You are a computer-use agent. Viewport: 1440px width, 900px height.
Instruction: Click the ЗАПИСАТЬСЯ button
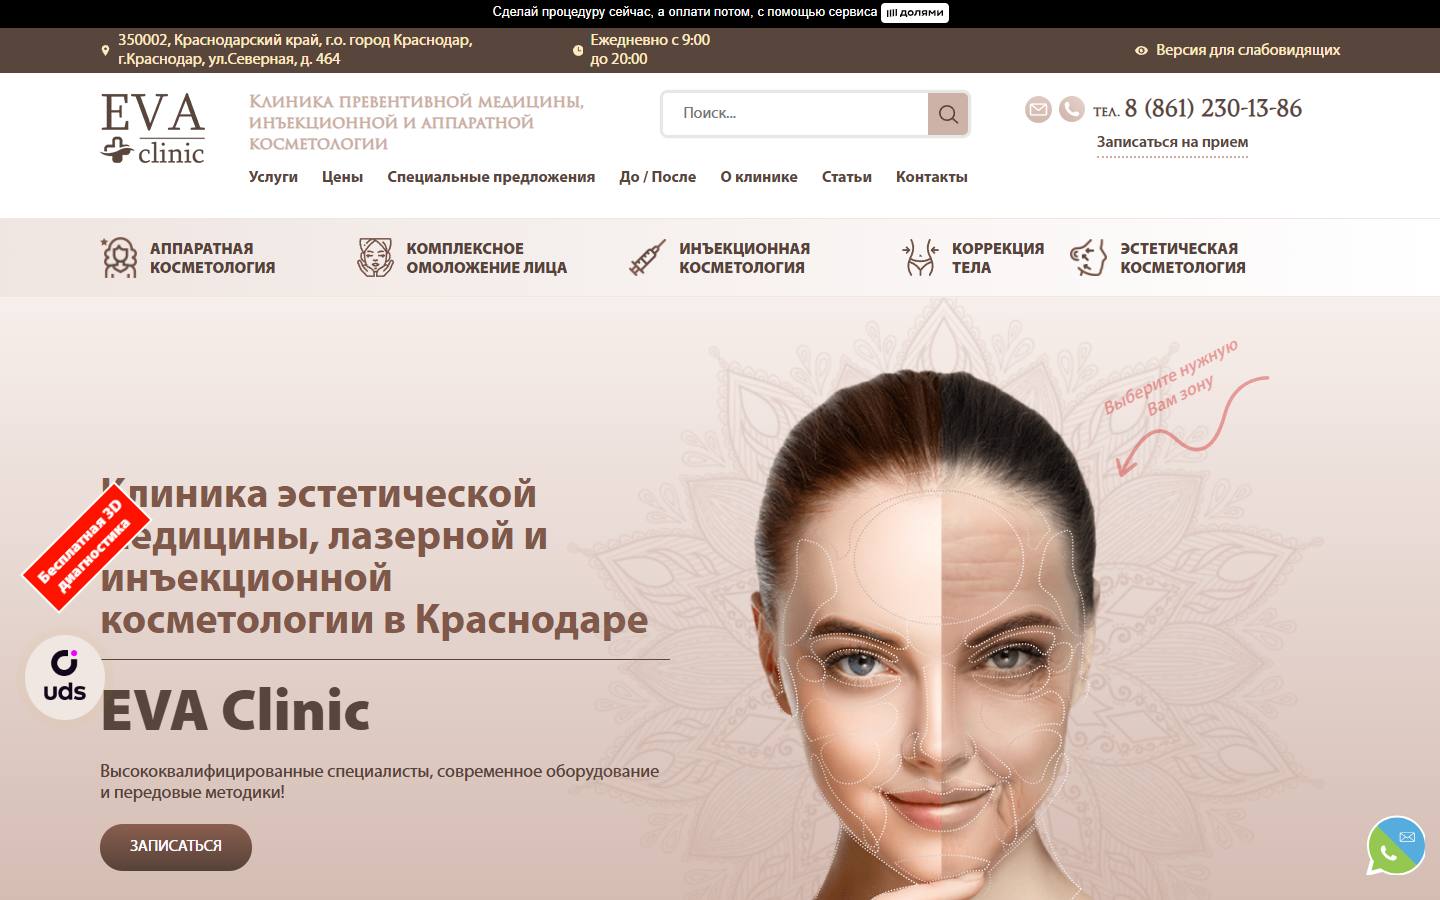[176, 847]
